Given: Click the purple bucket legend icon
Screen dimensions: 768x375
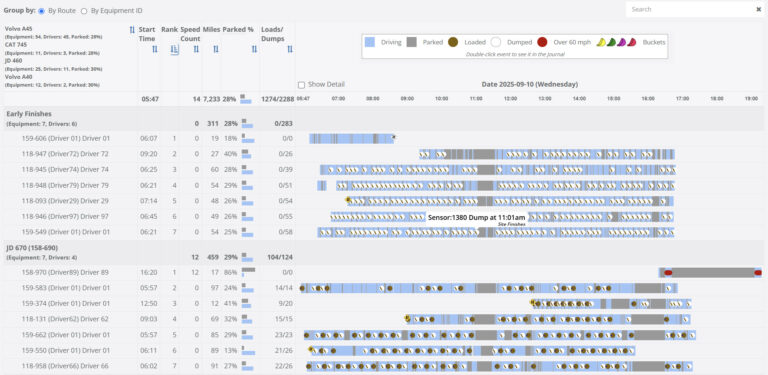Looking at the screenshot, I should [x=622, y=43].
